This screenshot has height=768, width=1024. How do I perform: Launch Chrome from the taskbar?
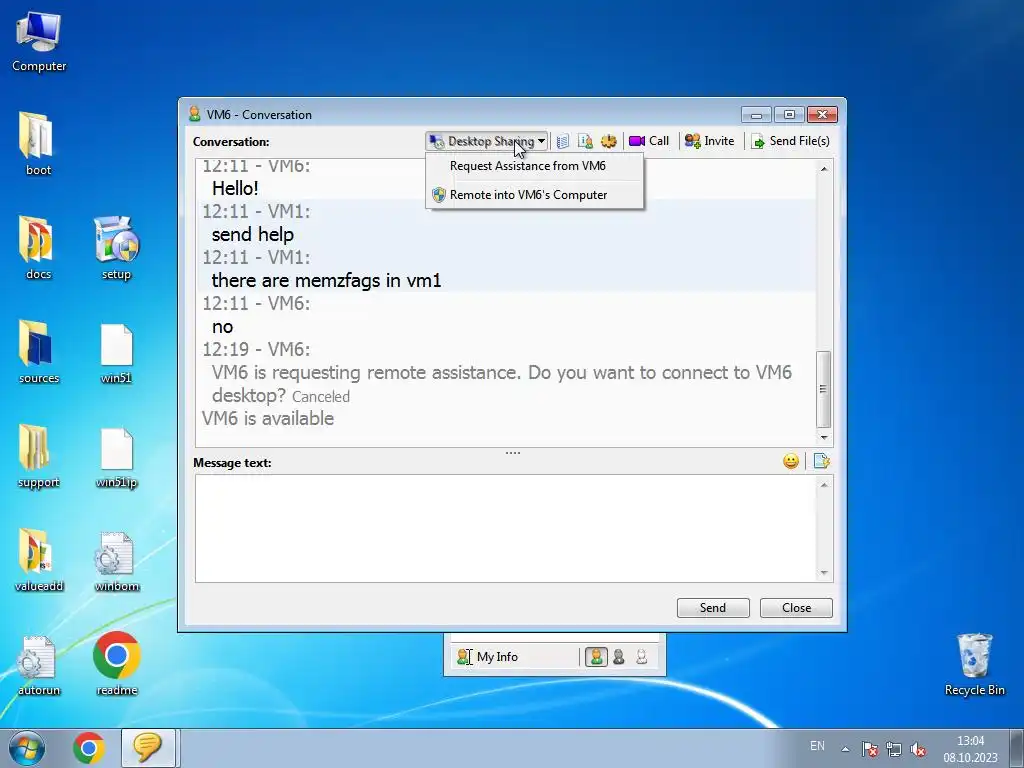point(89,748)
